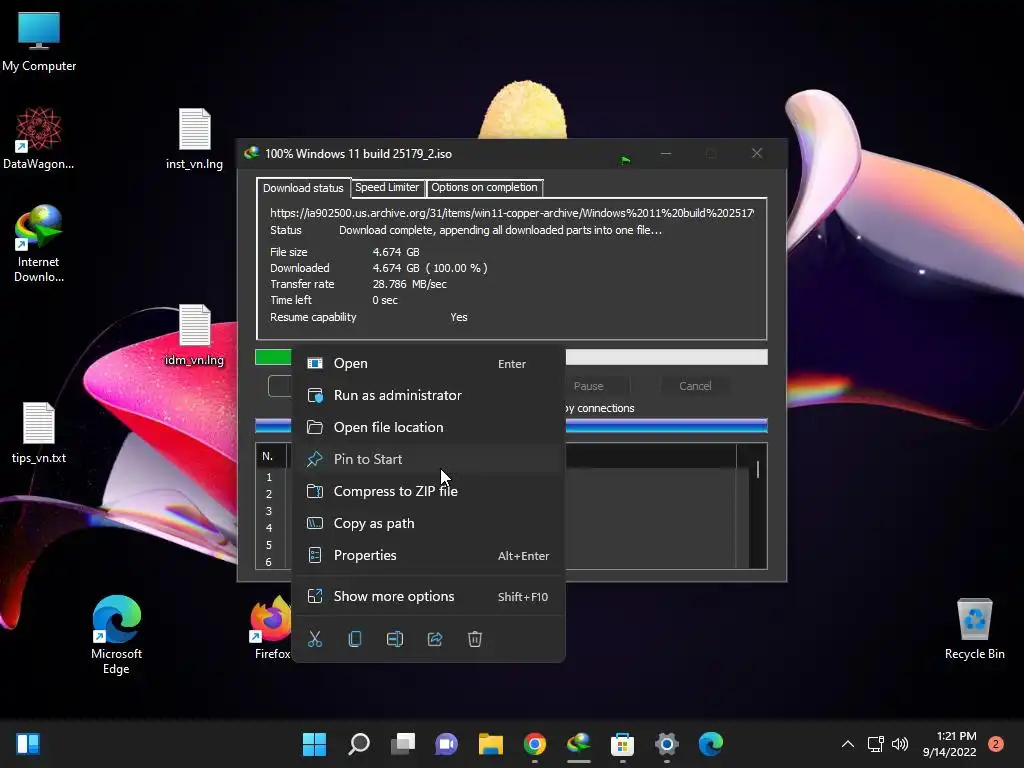Select idm_vn.lng file on desktop
1024x768 pixels.
pos(194,334)
